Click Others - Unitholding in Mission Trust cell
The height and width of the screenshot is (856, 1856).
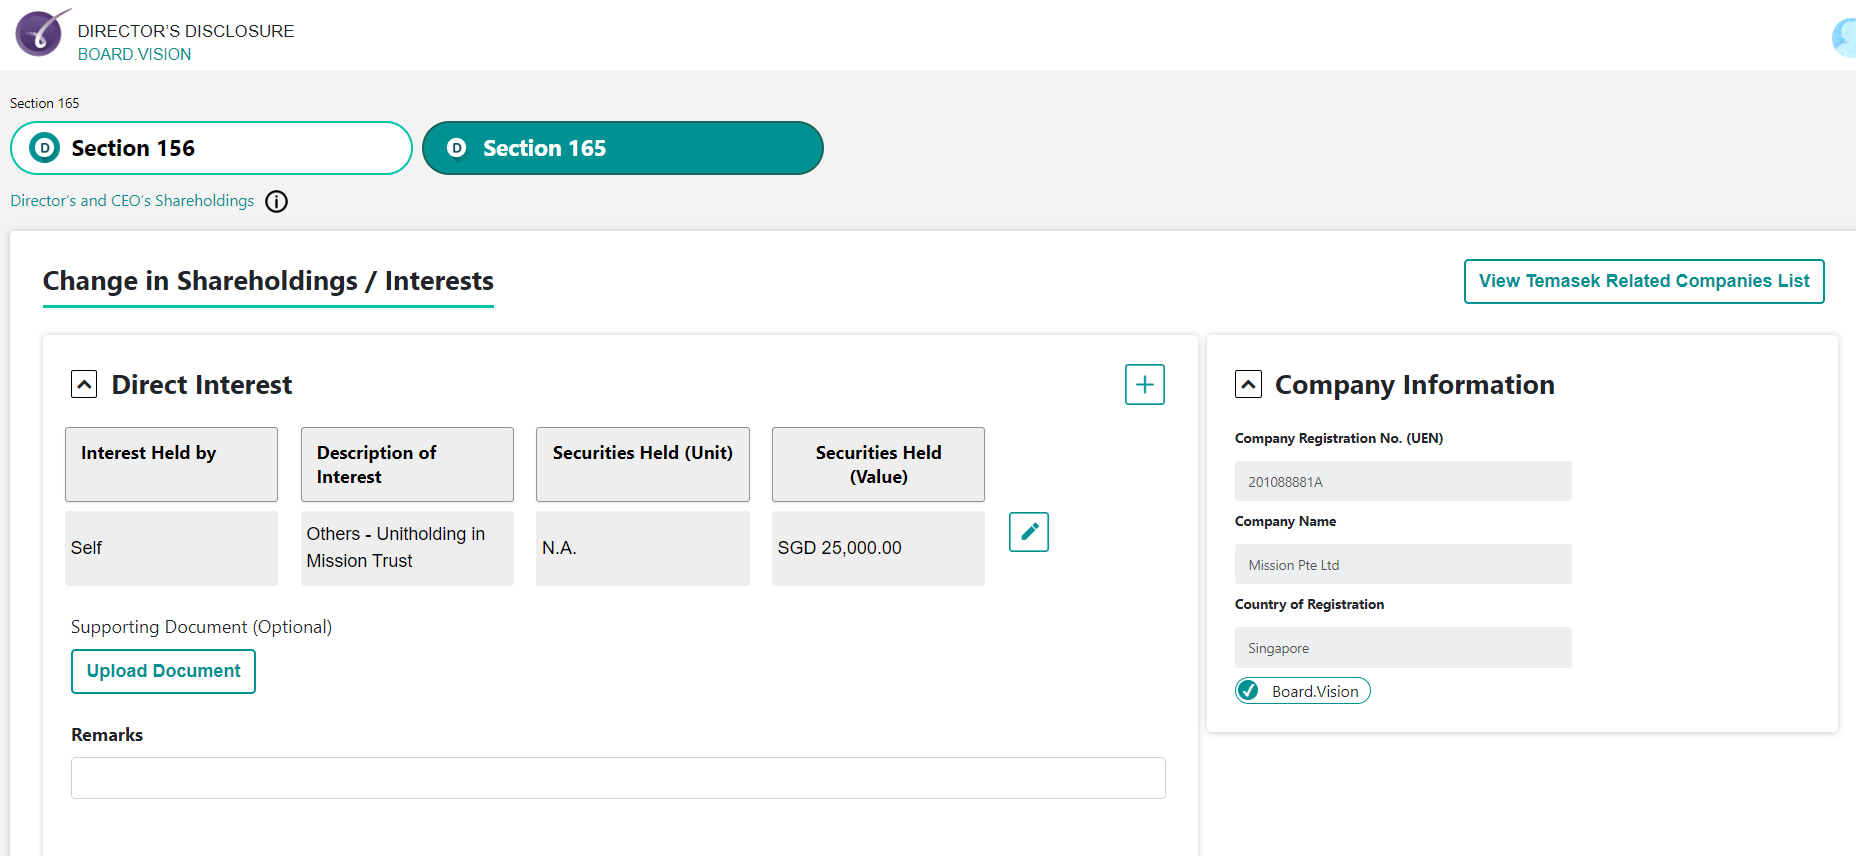click(x=407, y=548)
